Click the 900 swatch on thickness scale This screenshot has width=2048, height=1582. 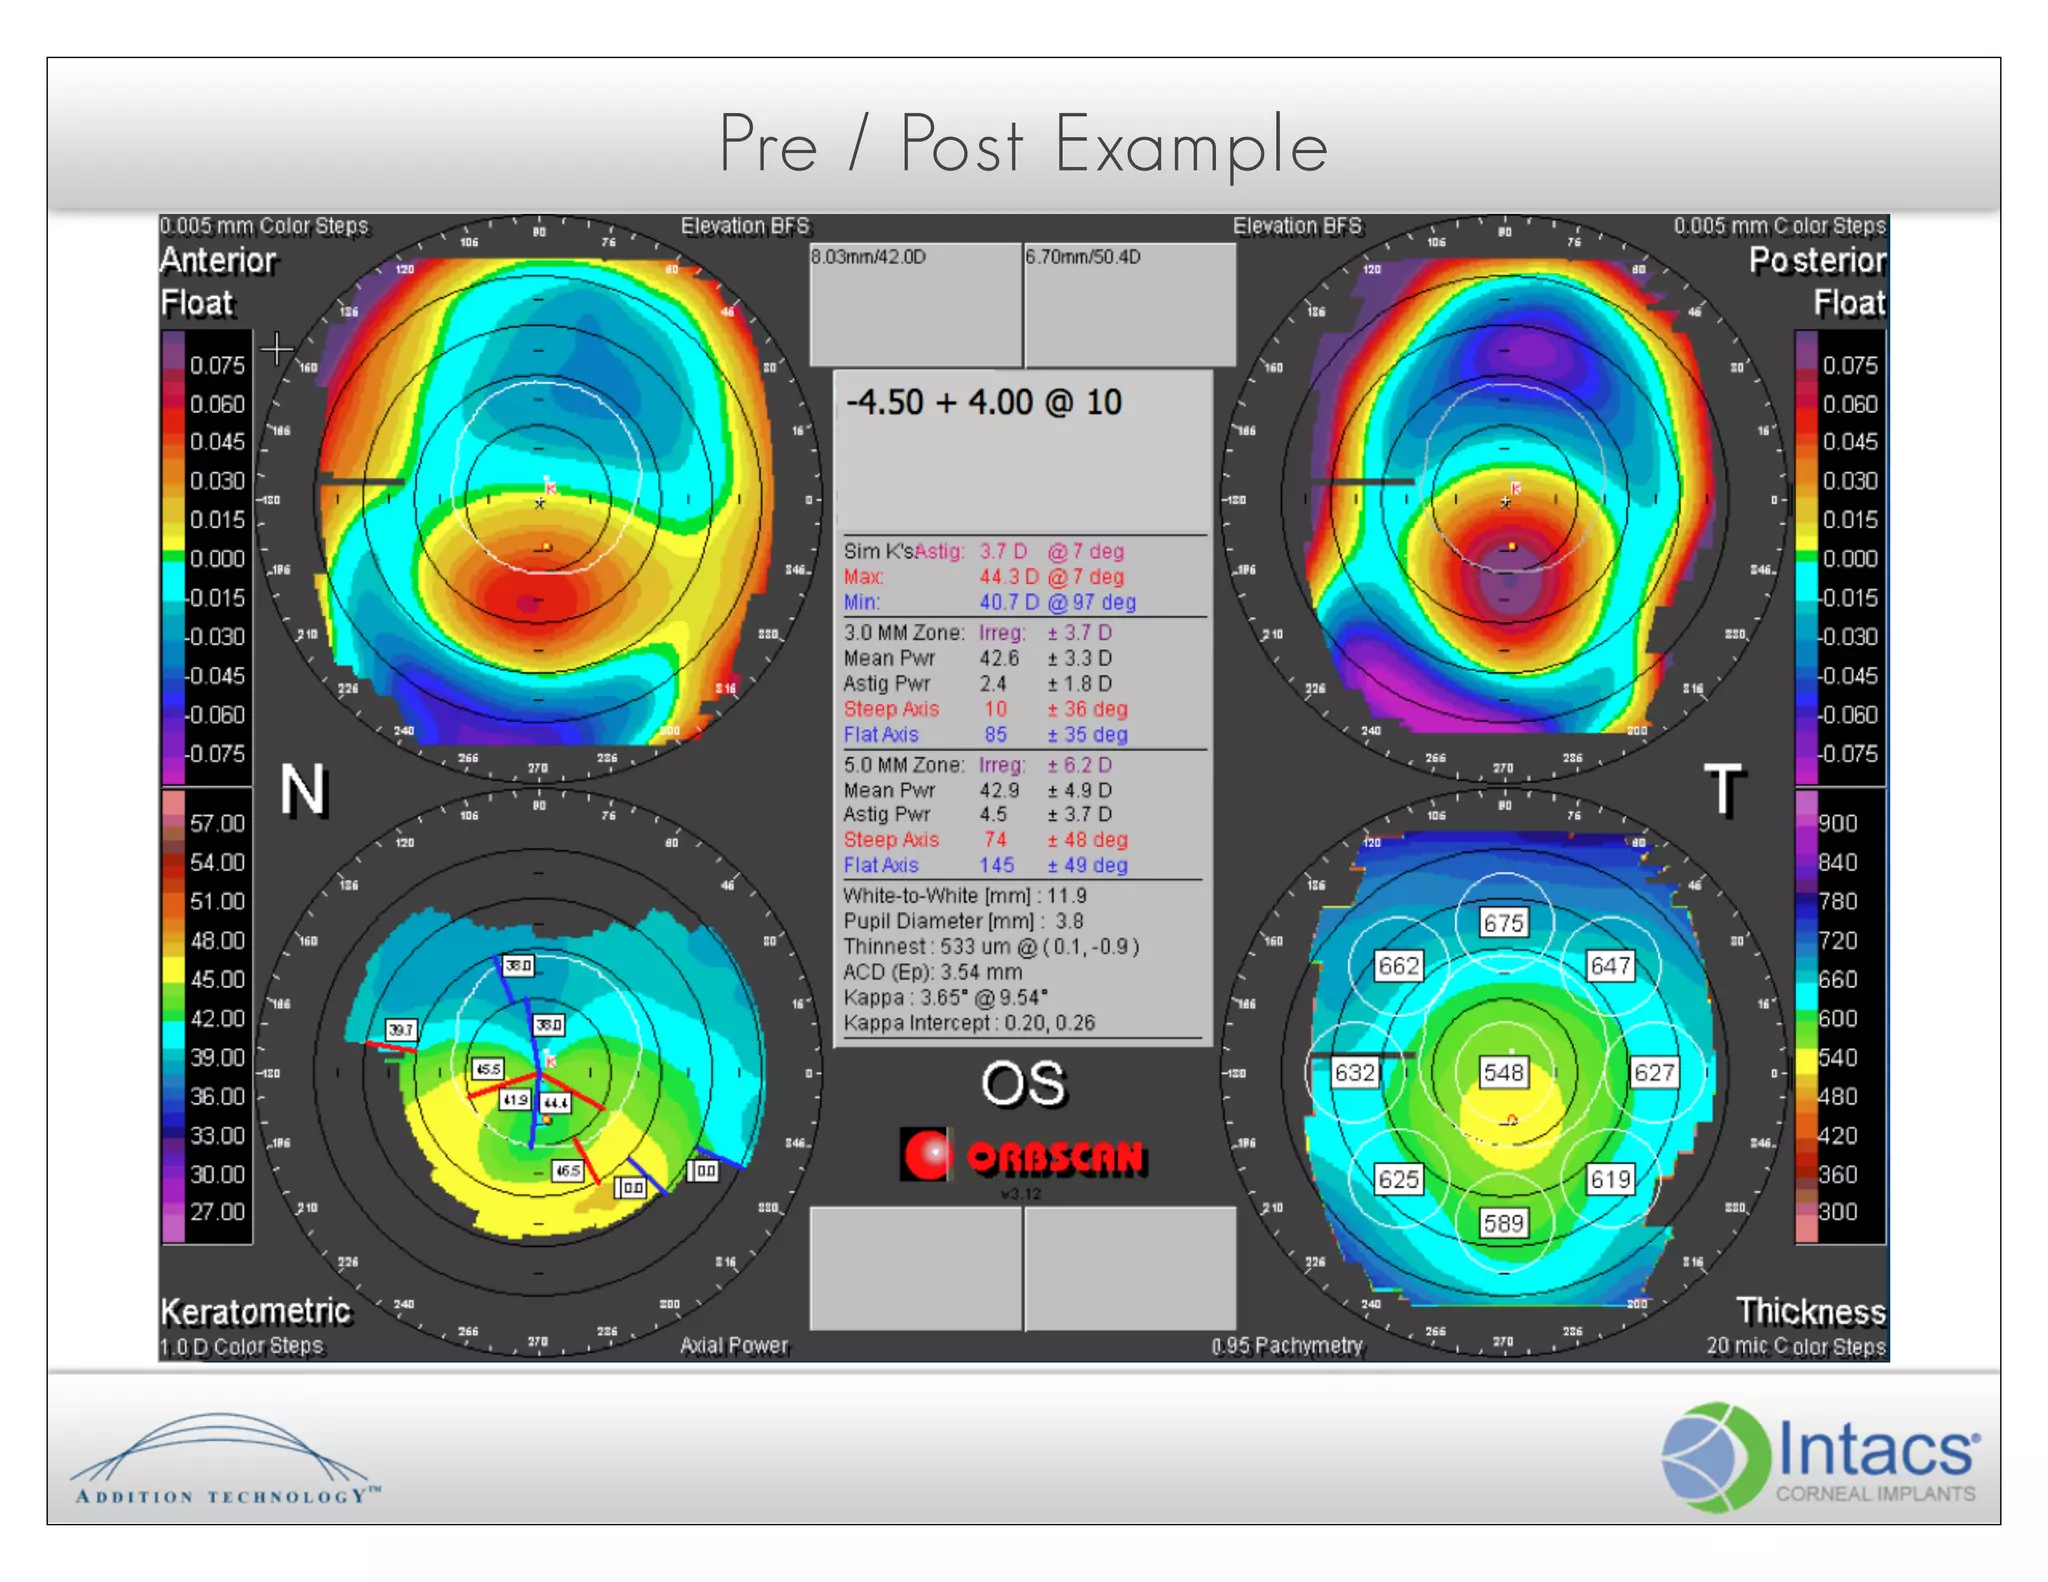pos(1805,823)
